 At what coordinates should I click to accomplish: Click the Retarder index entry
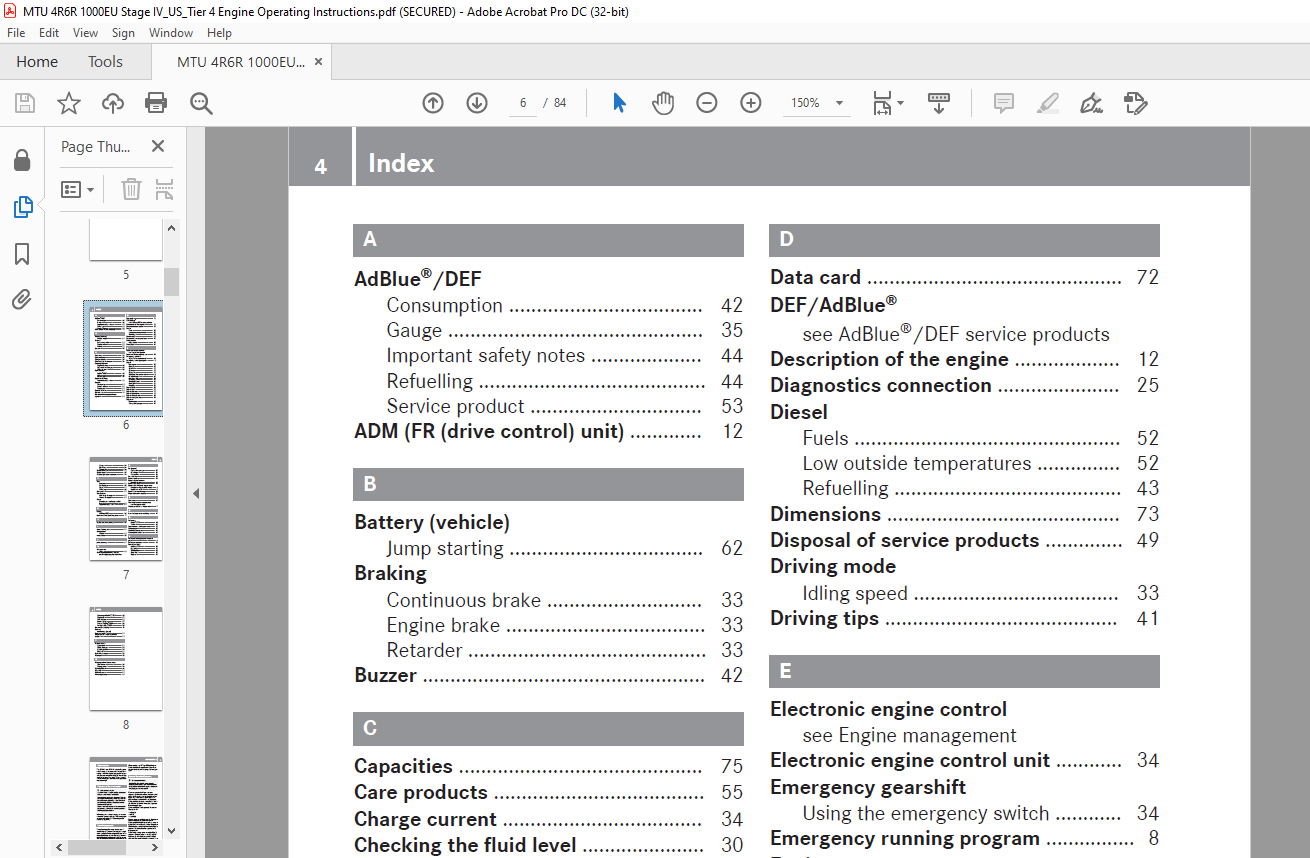tap(565, 650)
